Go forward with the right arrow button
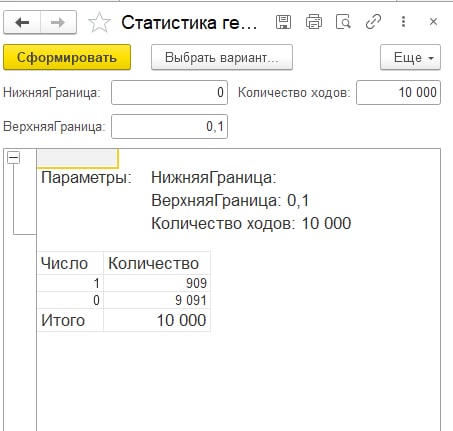Image resolution: width=453 pixels, height=431 pixels. [58, 22]
